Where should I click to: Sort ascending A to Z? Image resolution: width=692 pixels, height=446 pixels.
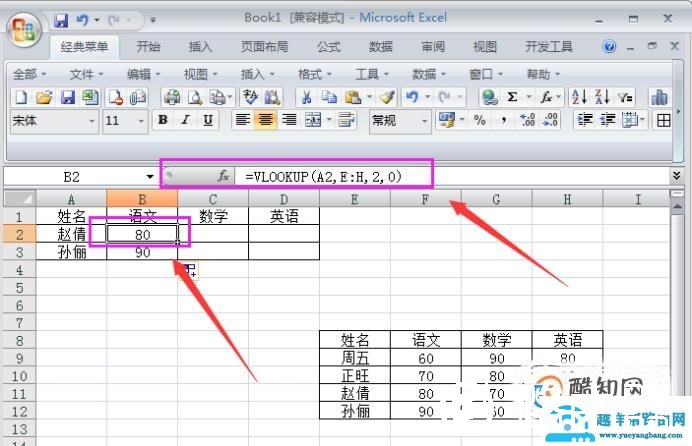[579, 97]
